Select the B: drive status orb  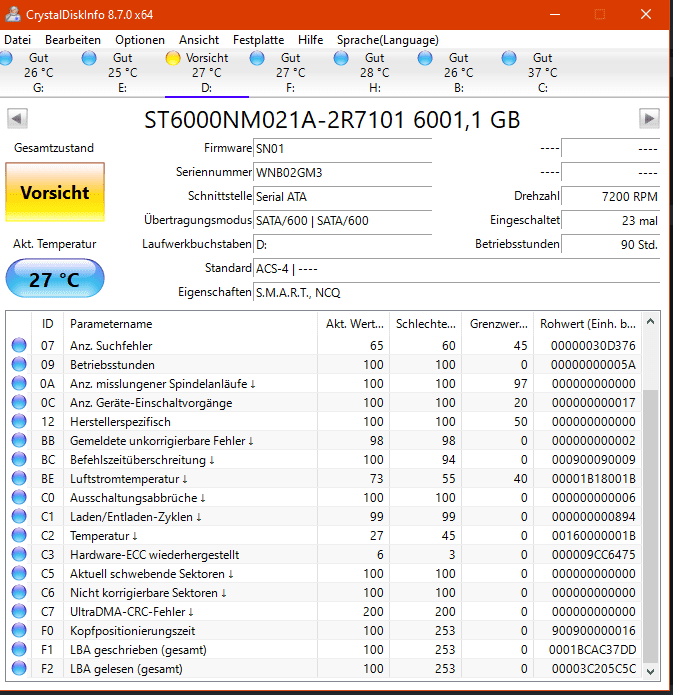point(425,58)
